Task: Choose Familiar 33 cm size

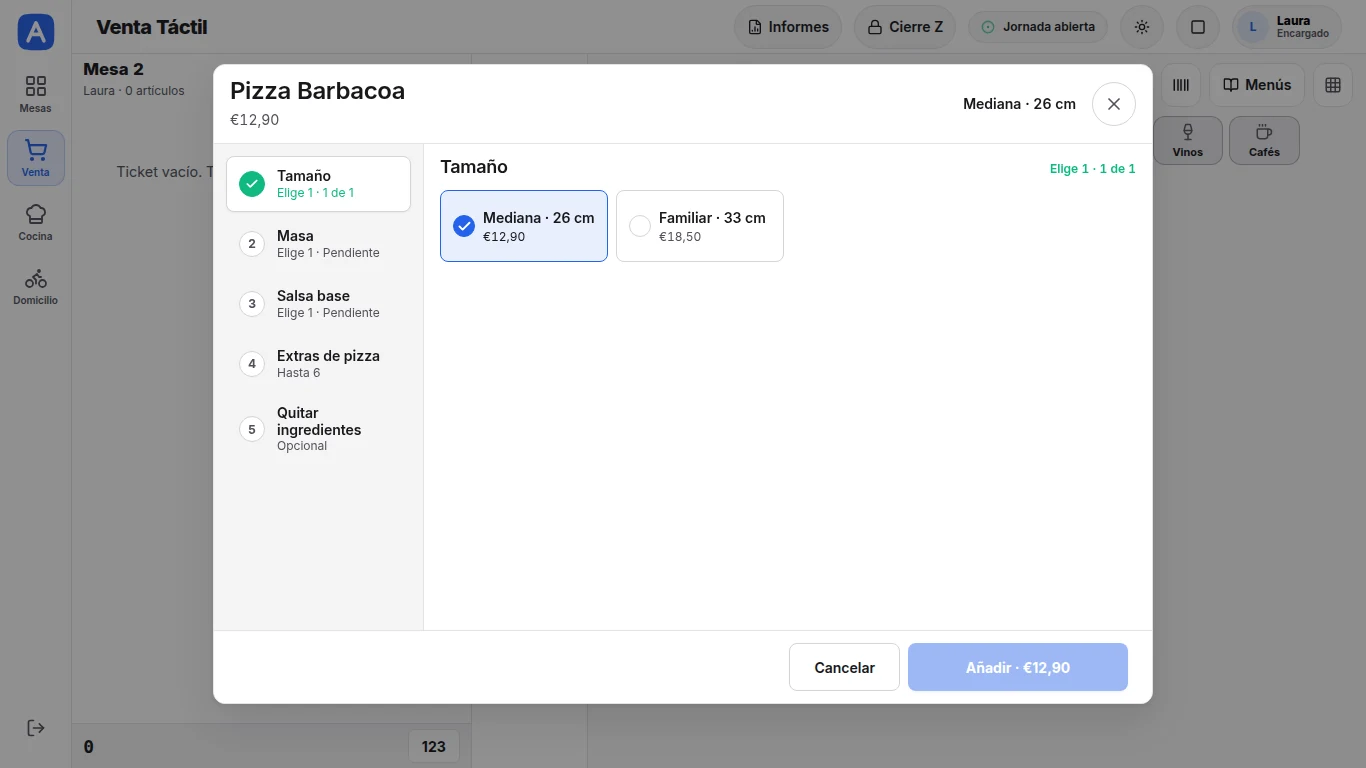Action: click(x=700, y=226)
